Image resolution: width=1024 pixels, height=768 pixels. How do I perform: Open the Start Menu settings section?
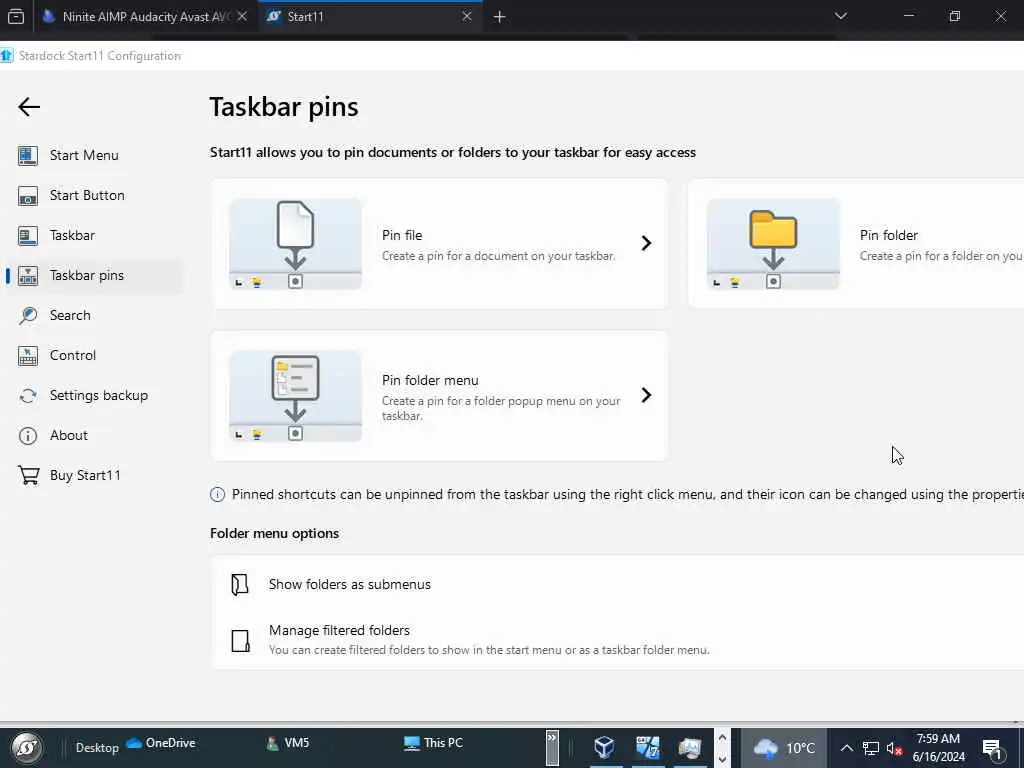click(84, 155)
